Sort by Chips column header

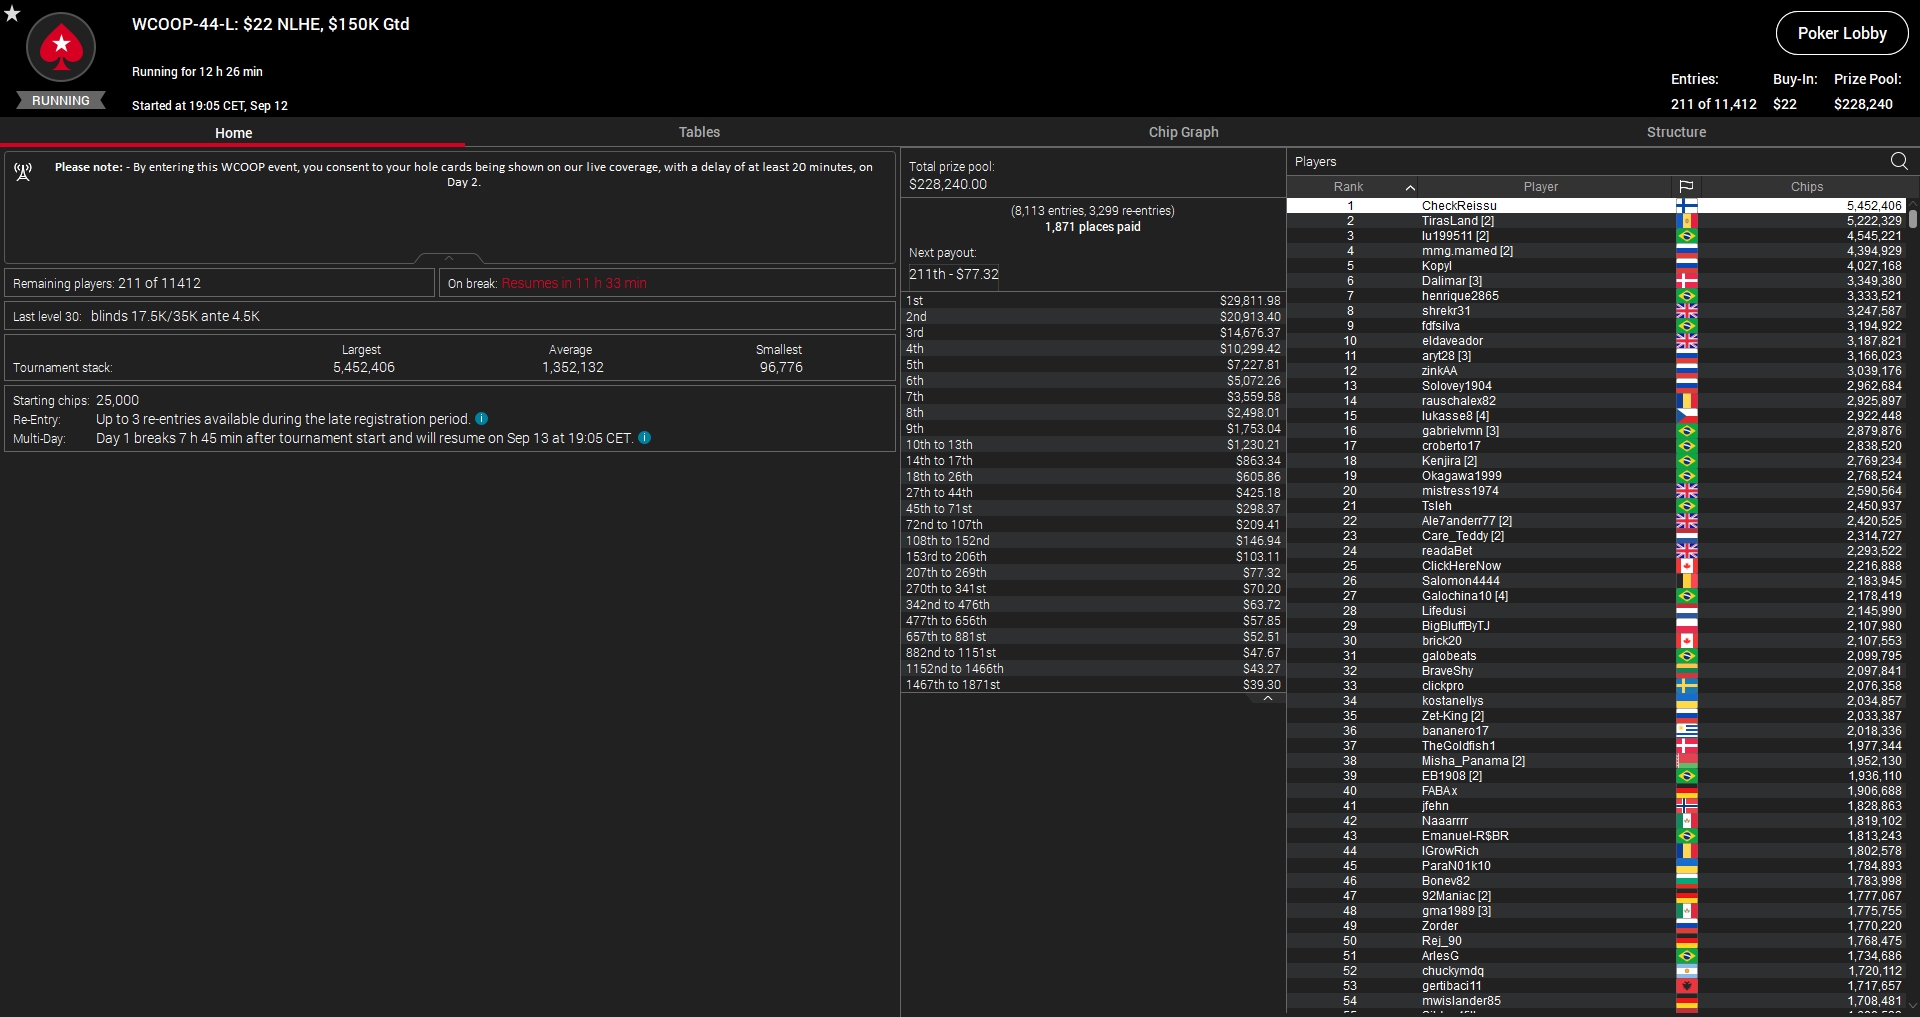(1806, 187)
